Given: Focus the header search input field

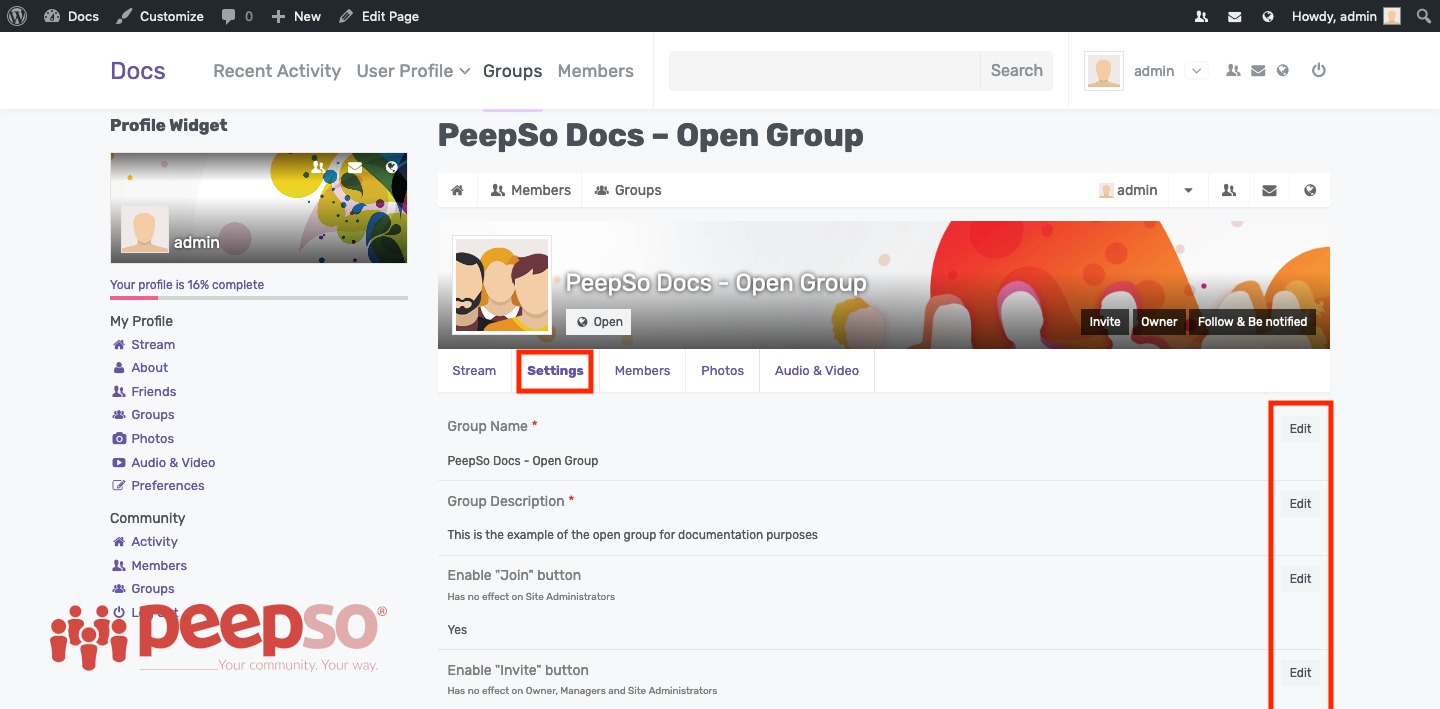Looking at the screenshot, I should (x=825, y=71).
